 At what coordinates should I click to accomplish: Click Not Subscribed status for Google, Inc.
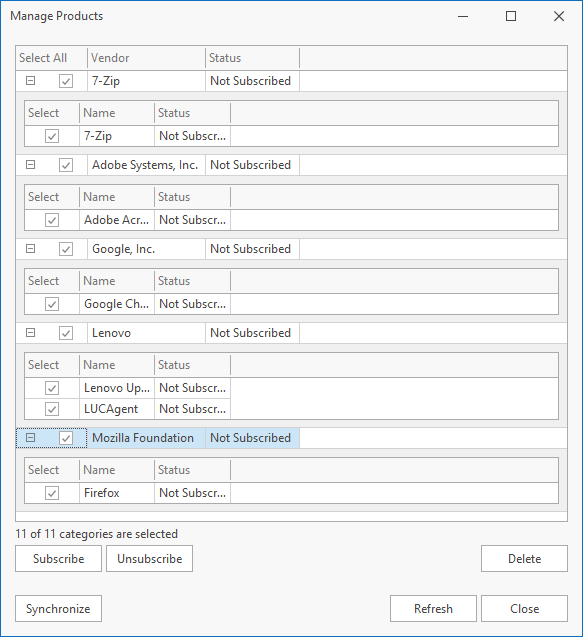pyautogui.click(x=252, y=249)
